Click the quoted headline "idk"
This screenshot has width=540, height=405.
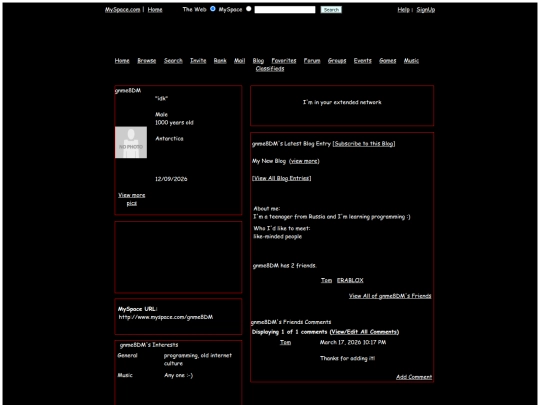[x=162, y=98]
